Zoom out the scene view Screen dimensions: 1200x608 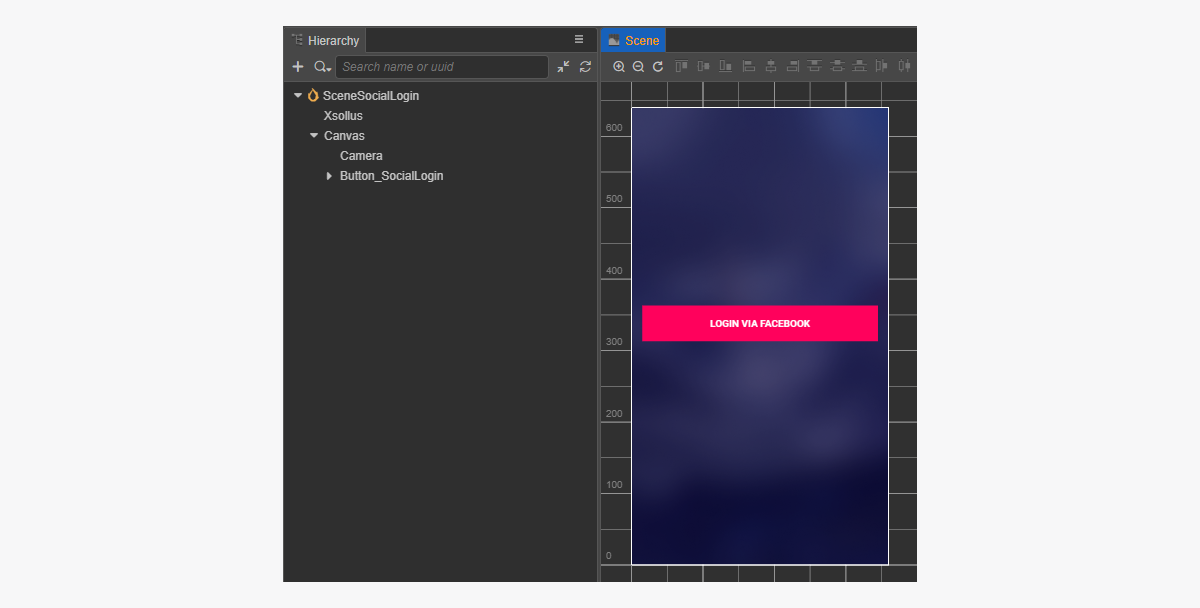(638, 67)
